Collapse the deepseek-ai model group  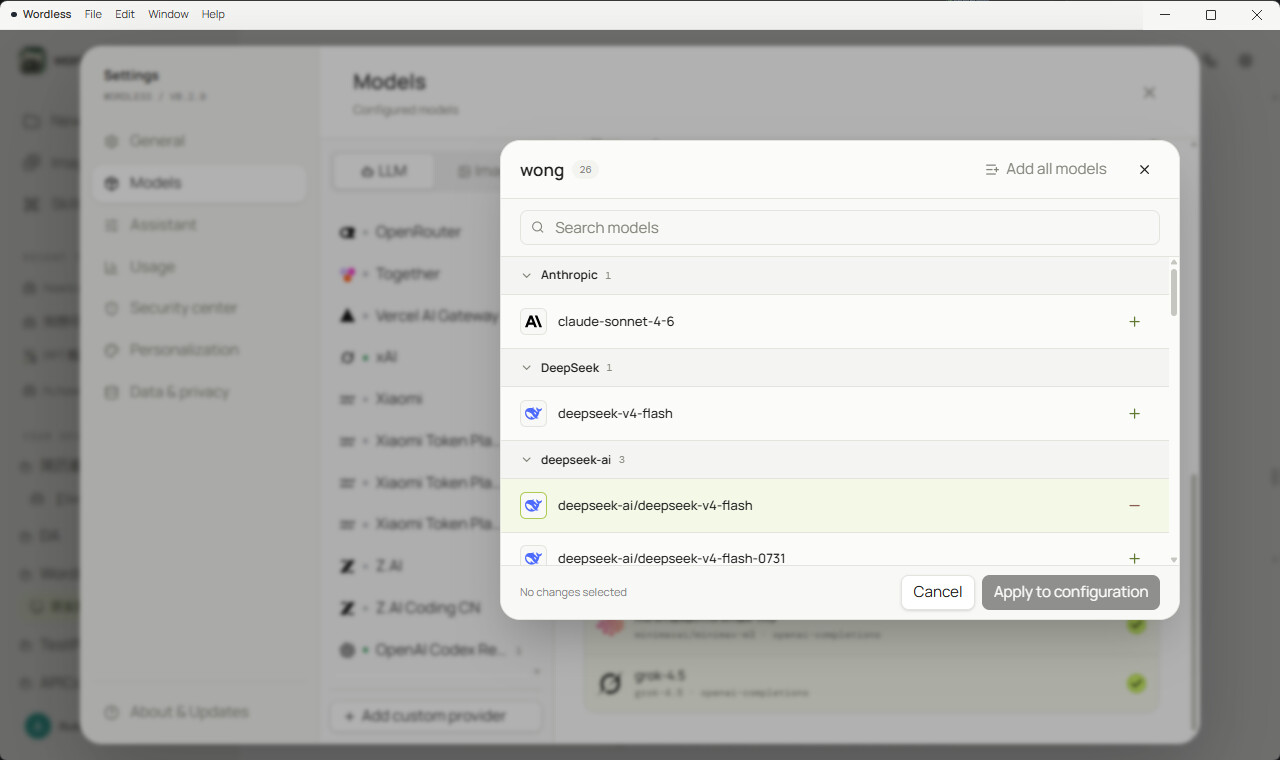[x=527, y=460]
